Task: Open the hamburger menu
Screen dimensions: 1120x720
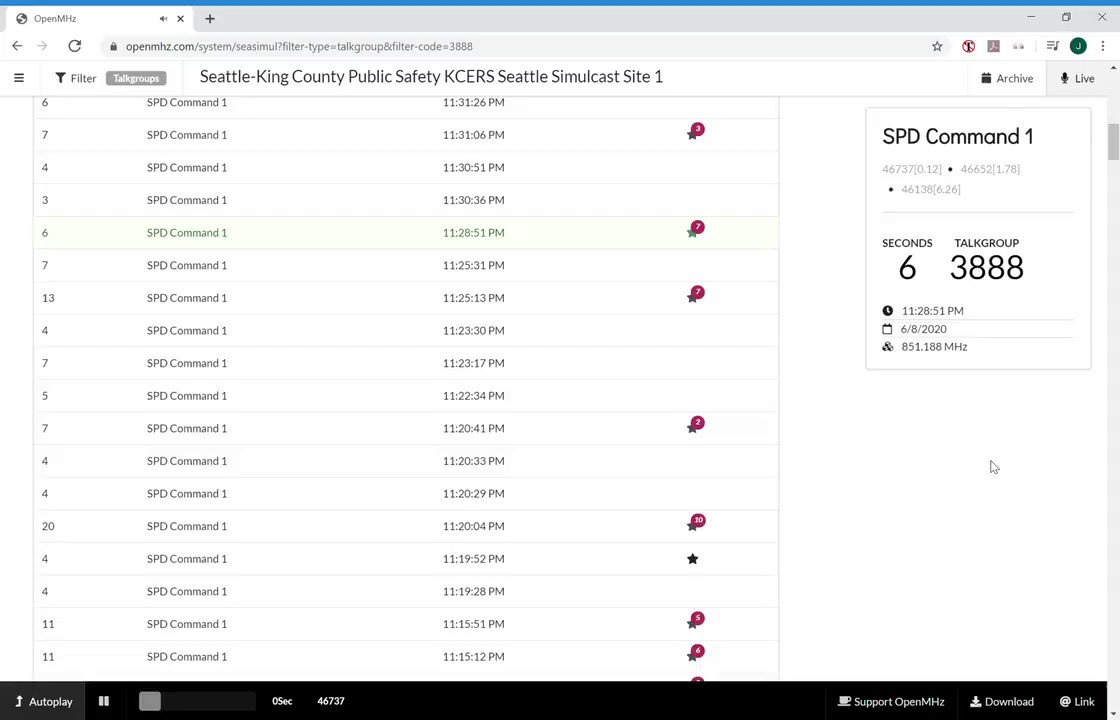Action: click(19, 78)
